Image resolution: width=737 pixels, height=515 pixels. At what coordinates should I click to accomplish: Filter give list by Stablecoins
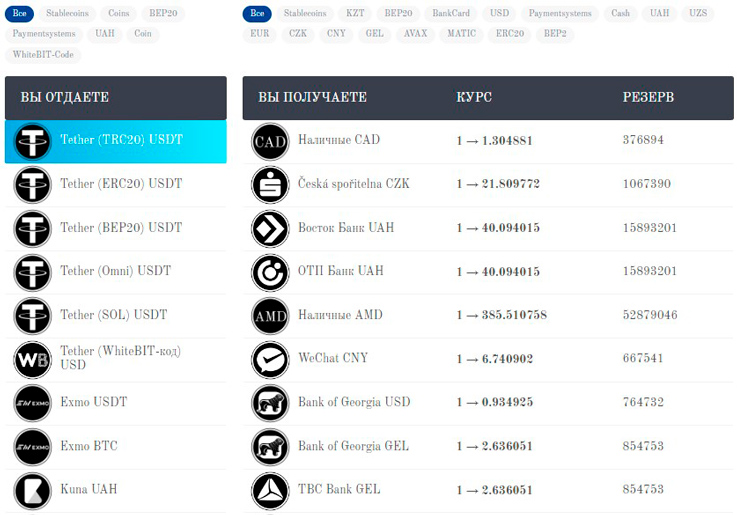(x=67, y=13)
